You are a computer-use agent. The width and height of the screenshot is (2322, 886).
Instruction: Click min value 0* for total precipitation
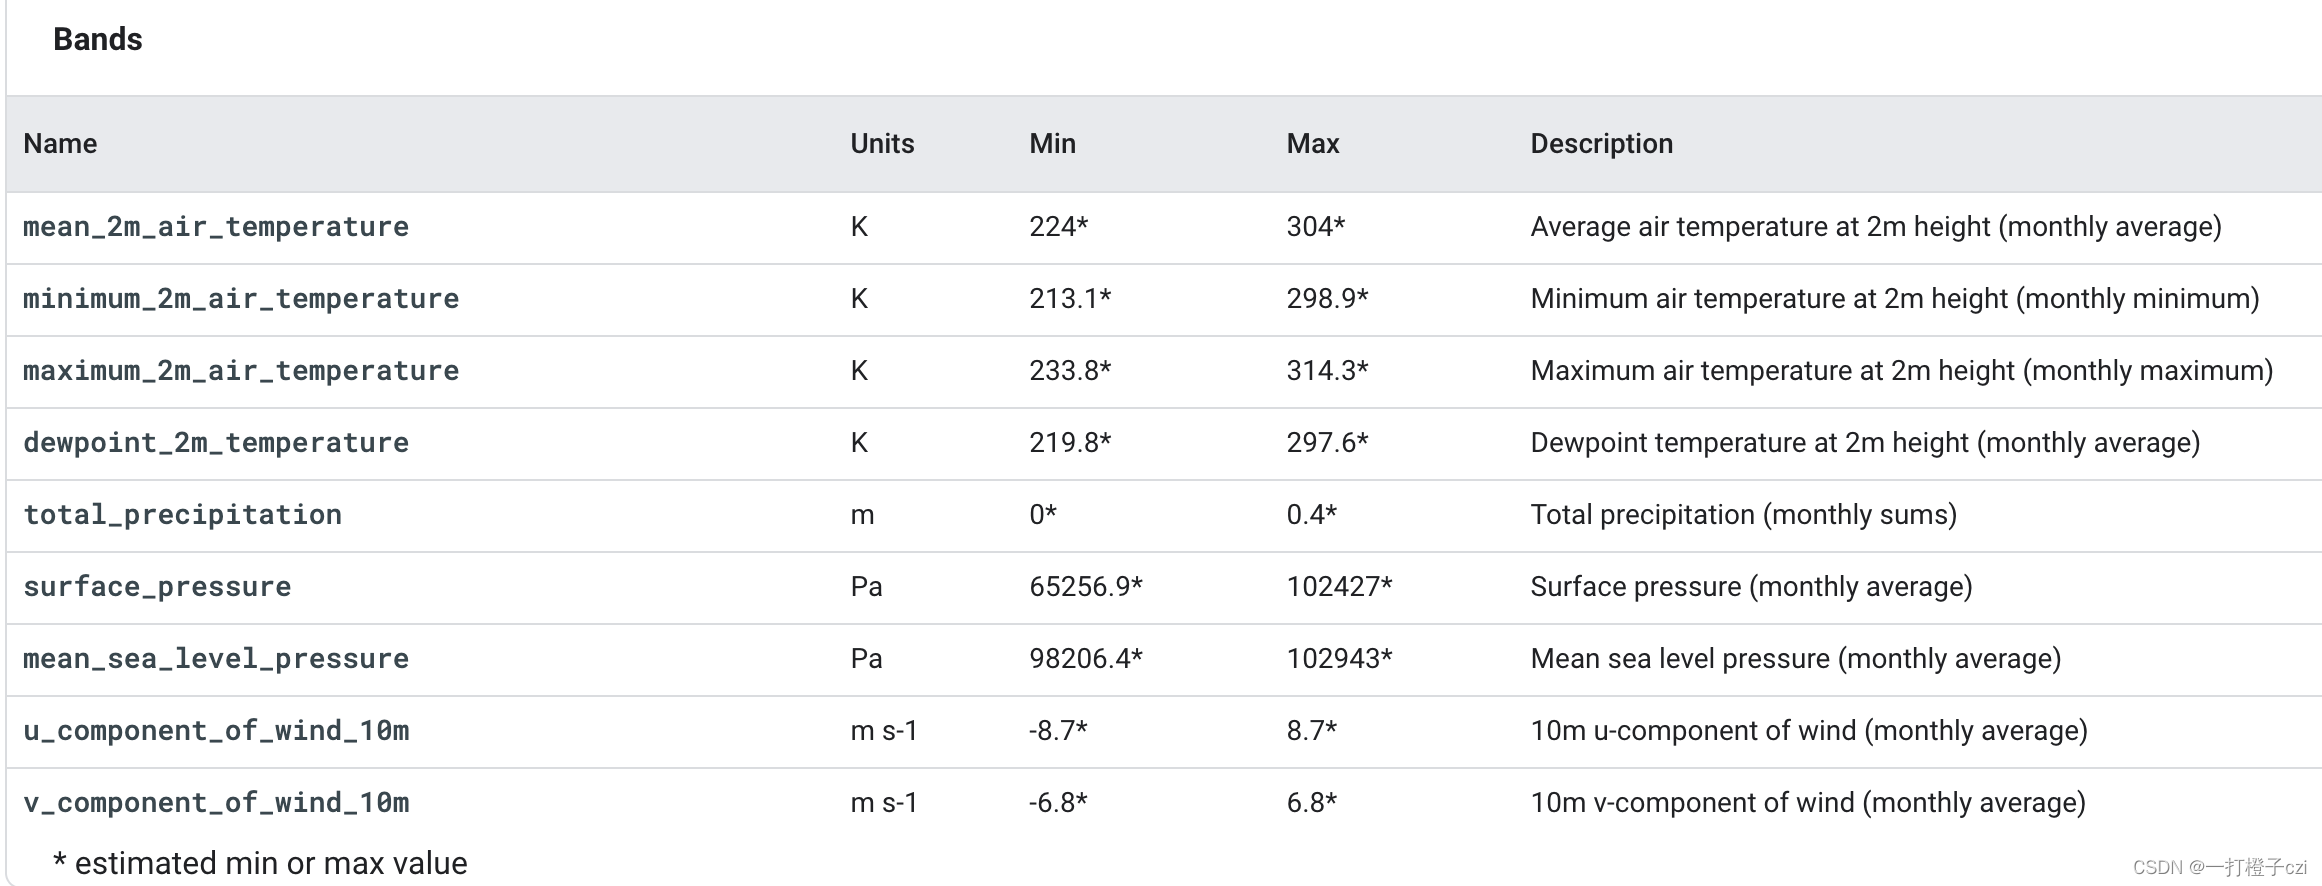[x=1043, y=515]
